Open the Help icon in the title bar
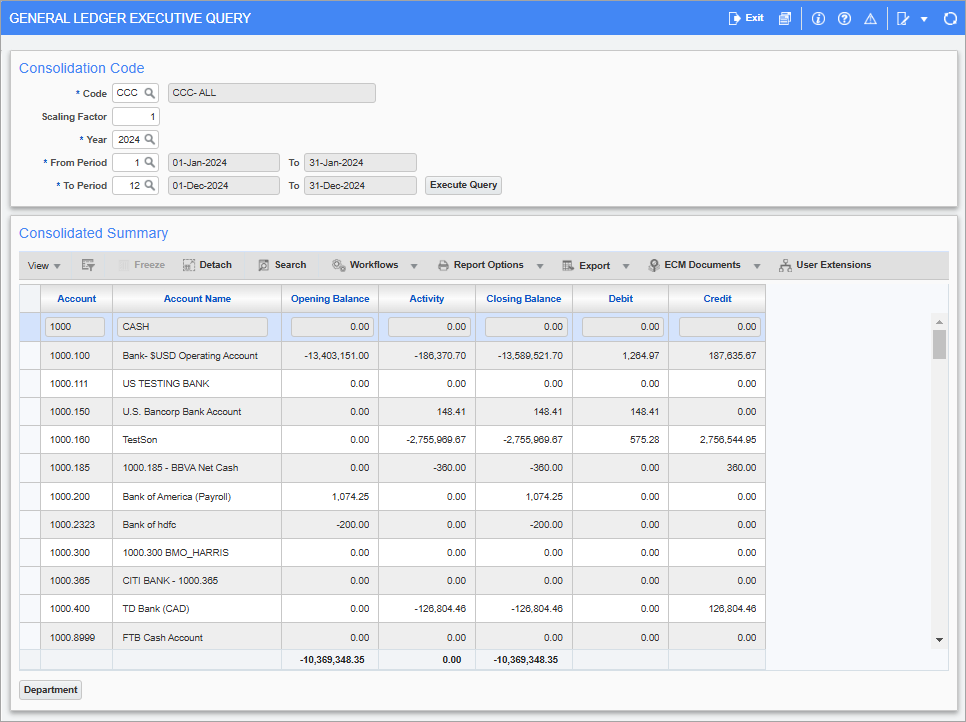This screenshot has height=722, width=966. click(845, 17)
